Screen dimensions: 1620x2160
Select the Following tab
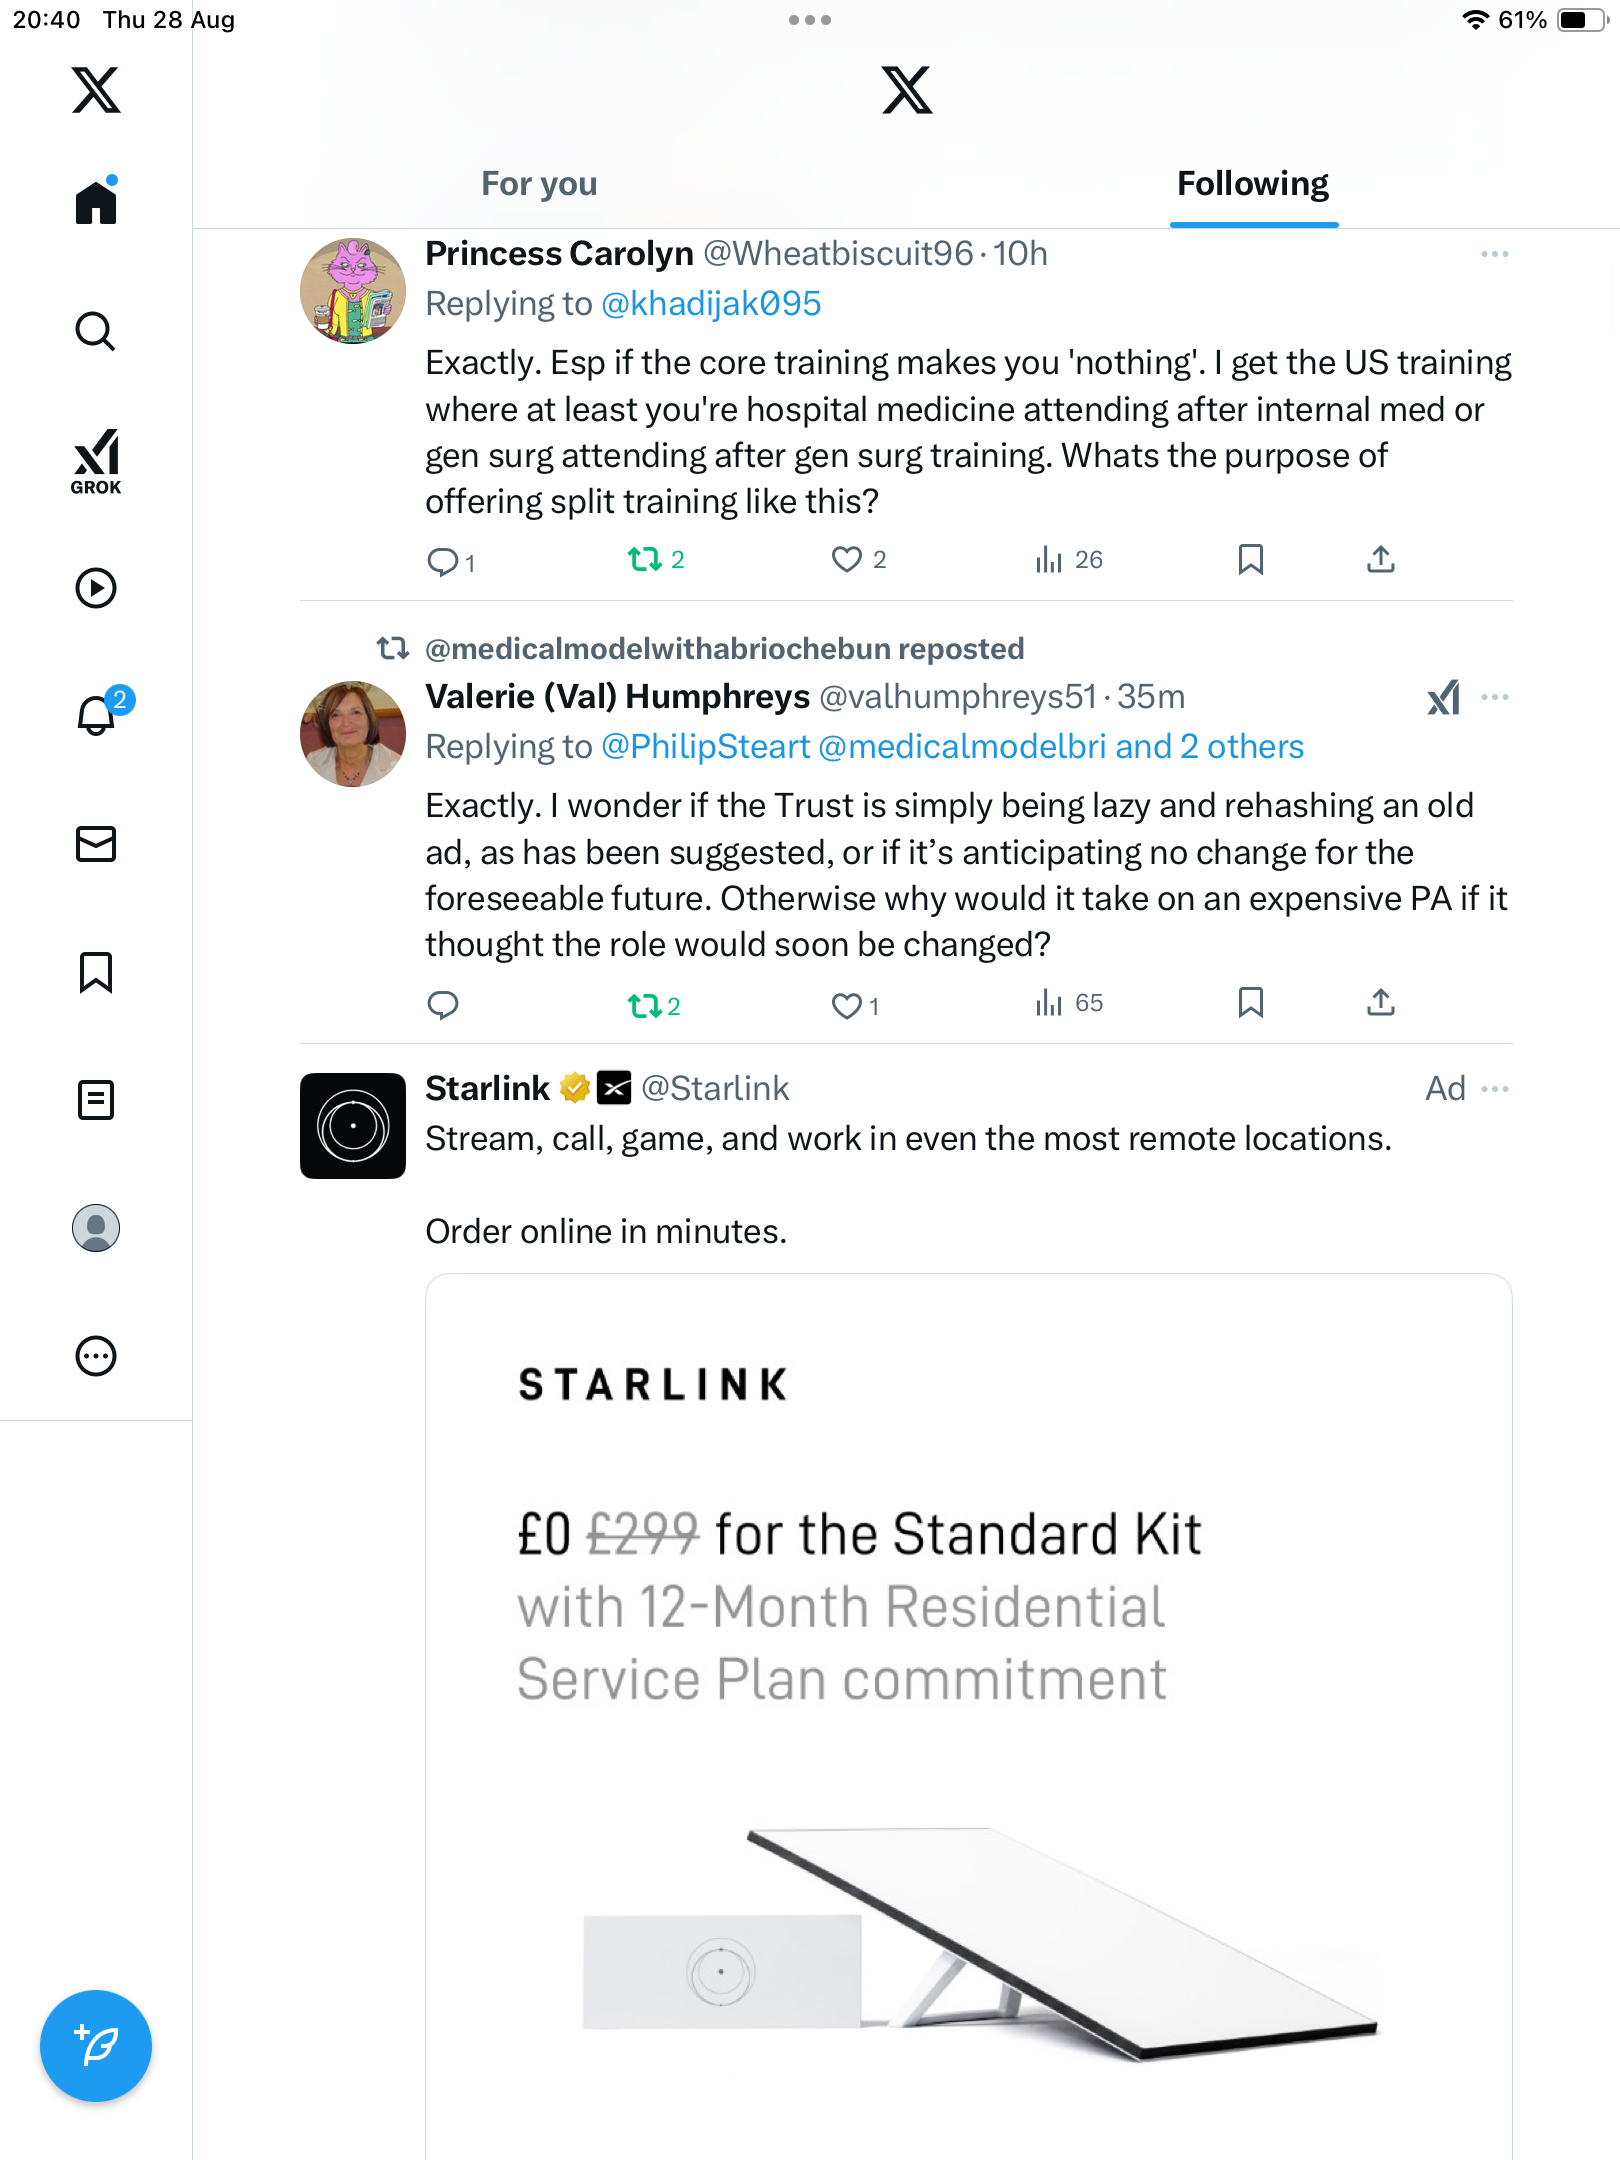point(1253,184)
